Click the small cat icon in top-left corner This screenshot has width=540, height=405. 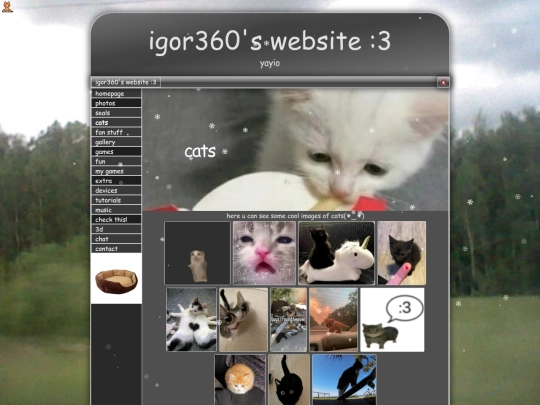coord(7,7)
